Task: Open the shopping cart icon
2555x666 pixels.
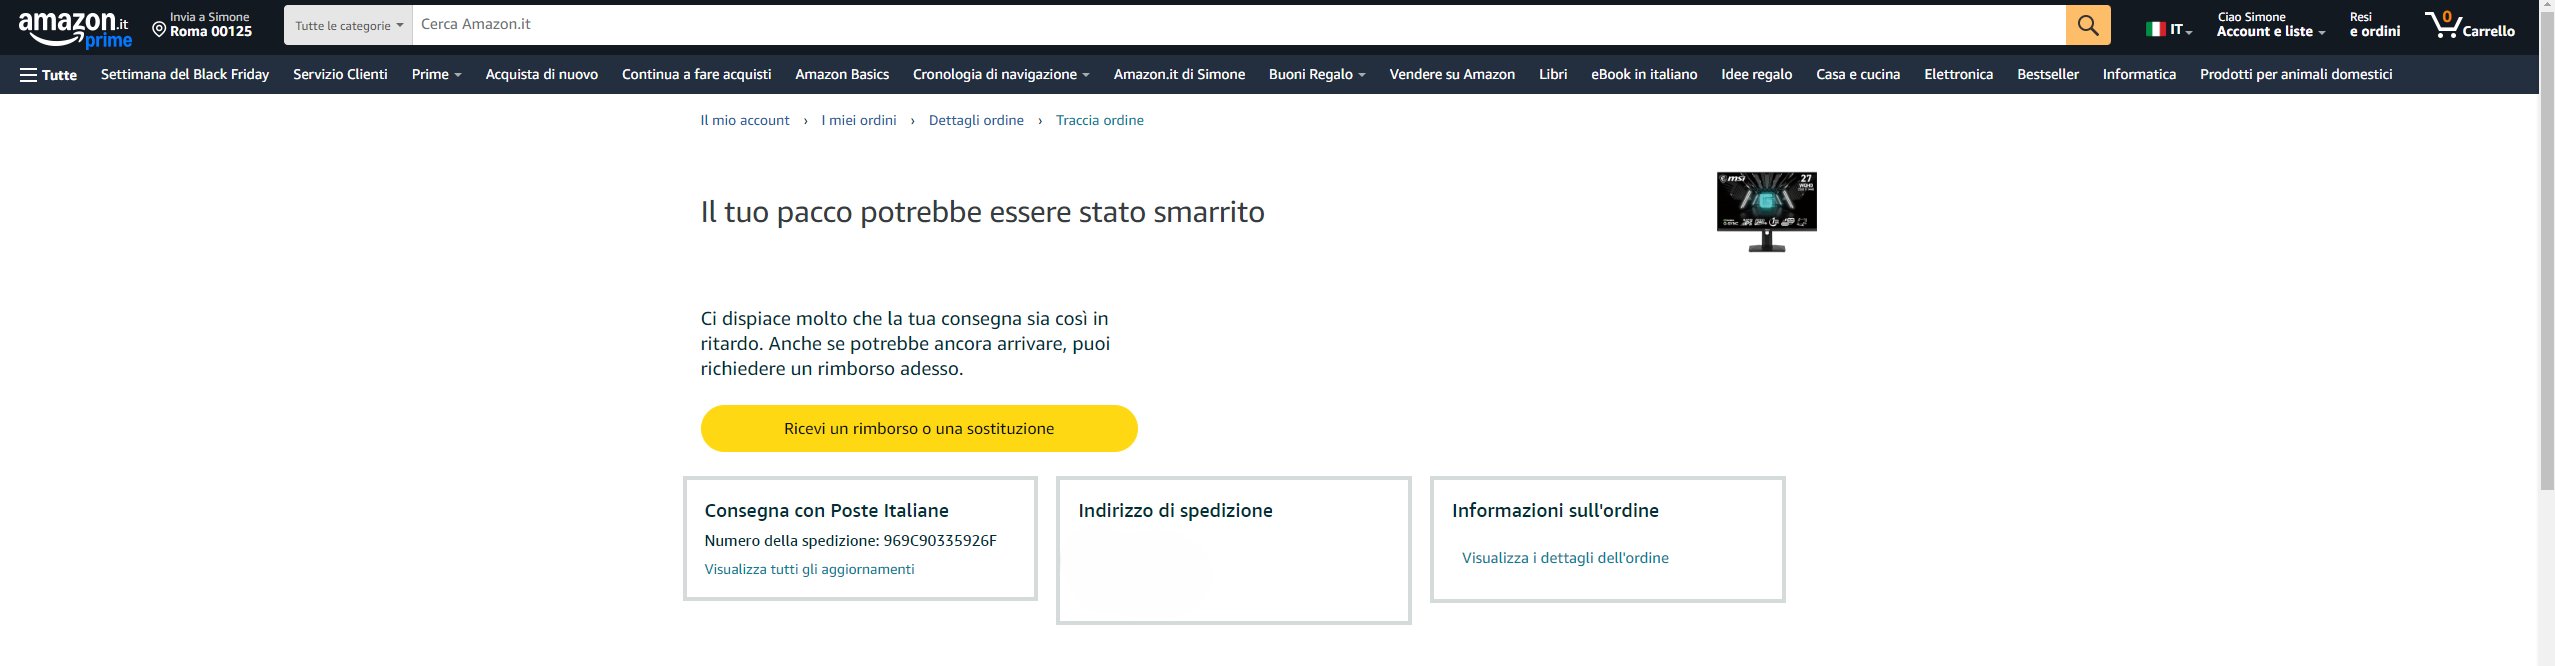Action: pyautogui.click(x=2469, y=25)
